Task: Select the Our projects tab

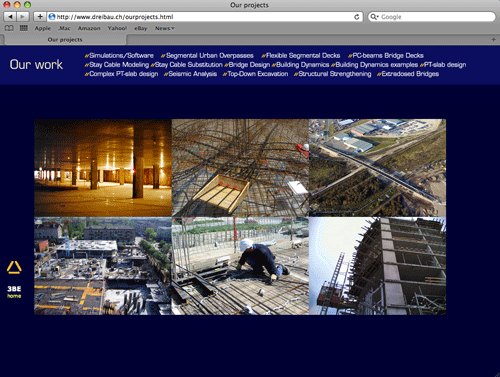Action: click(65, 40)
